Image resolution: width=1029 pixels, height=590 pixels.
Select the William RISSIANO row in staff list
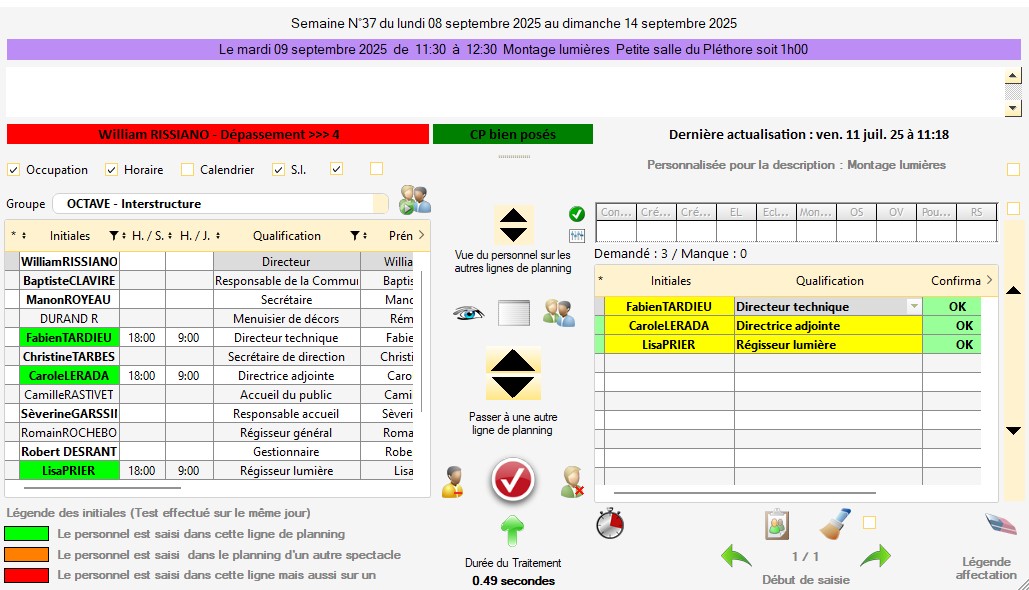[x=69, y=262]
